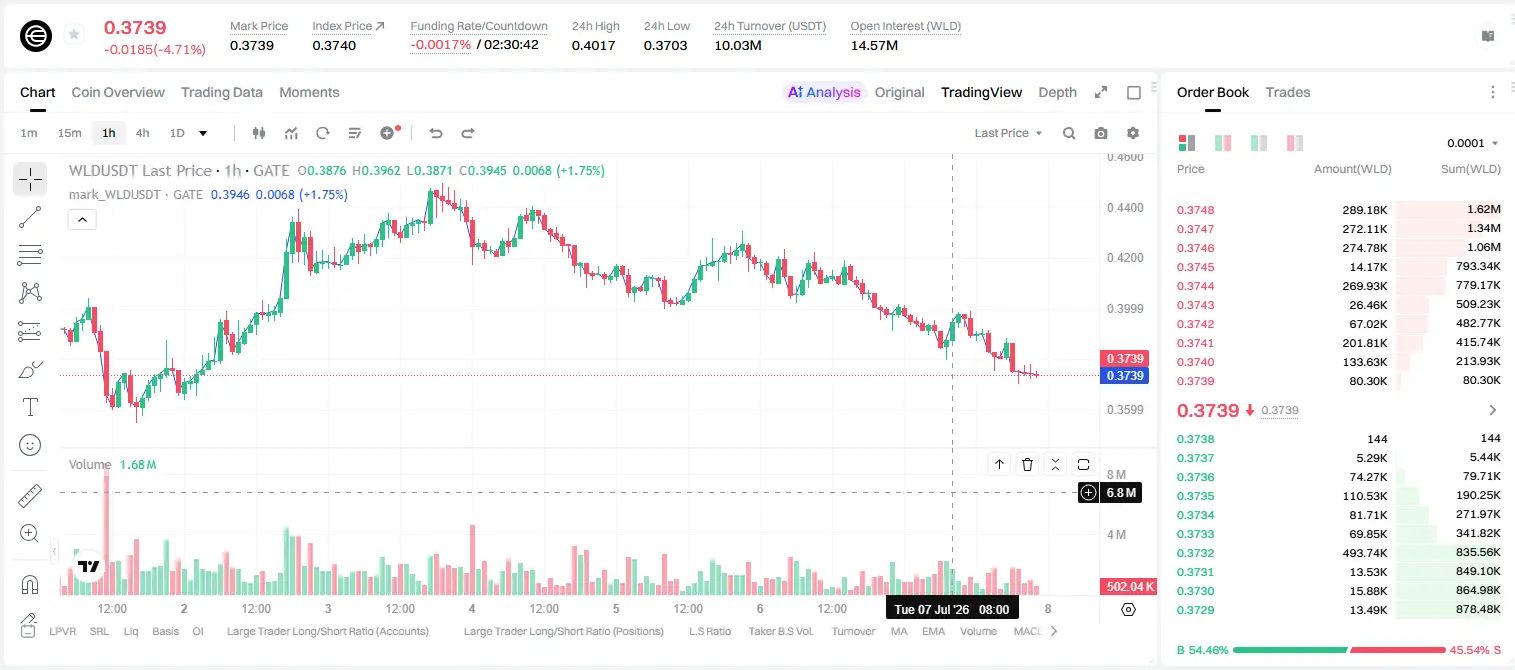The image size is (1515, 670).
Task: Add WLDUSDT to favorites star
Action: point(74,35)
